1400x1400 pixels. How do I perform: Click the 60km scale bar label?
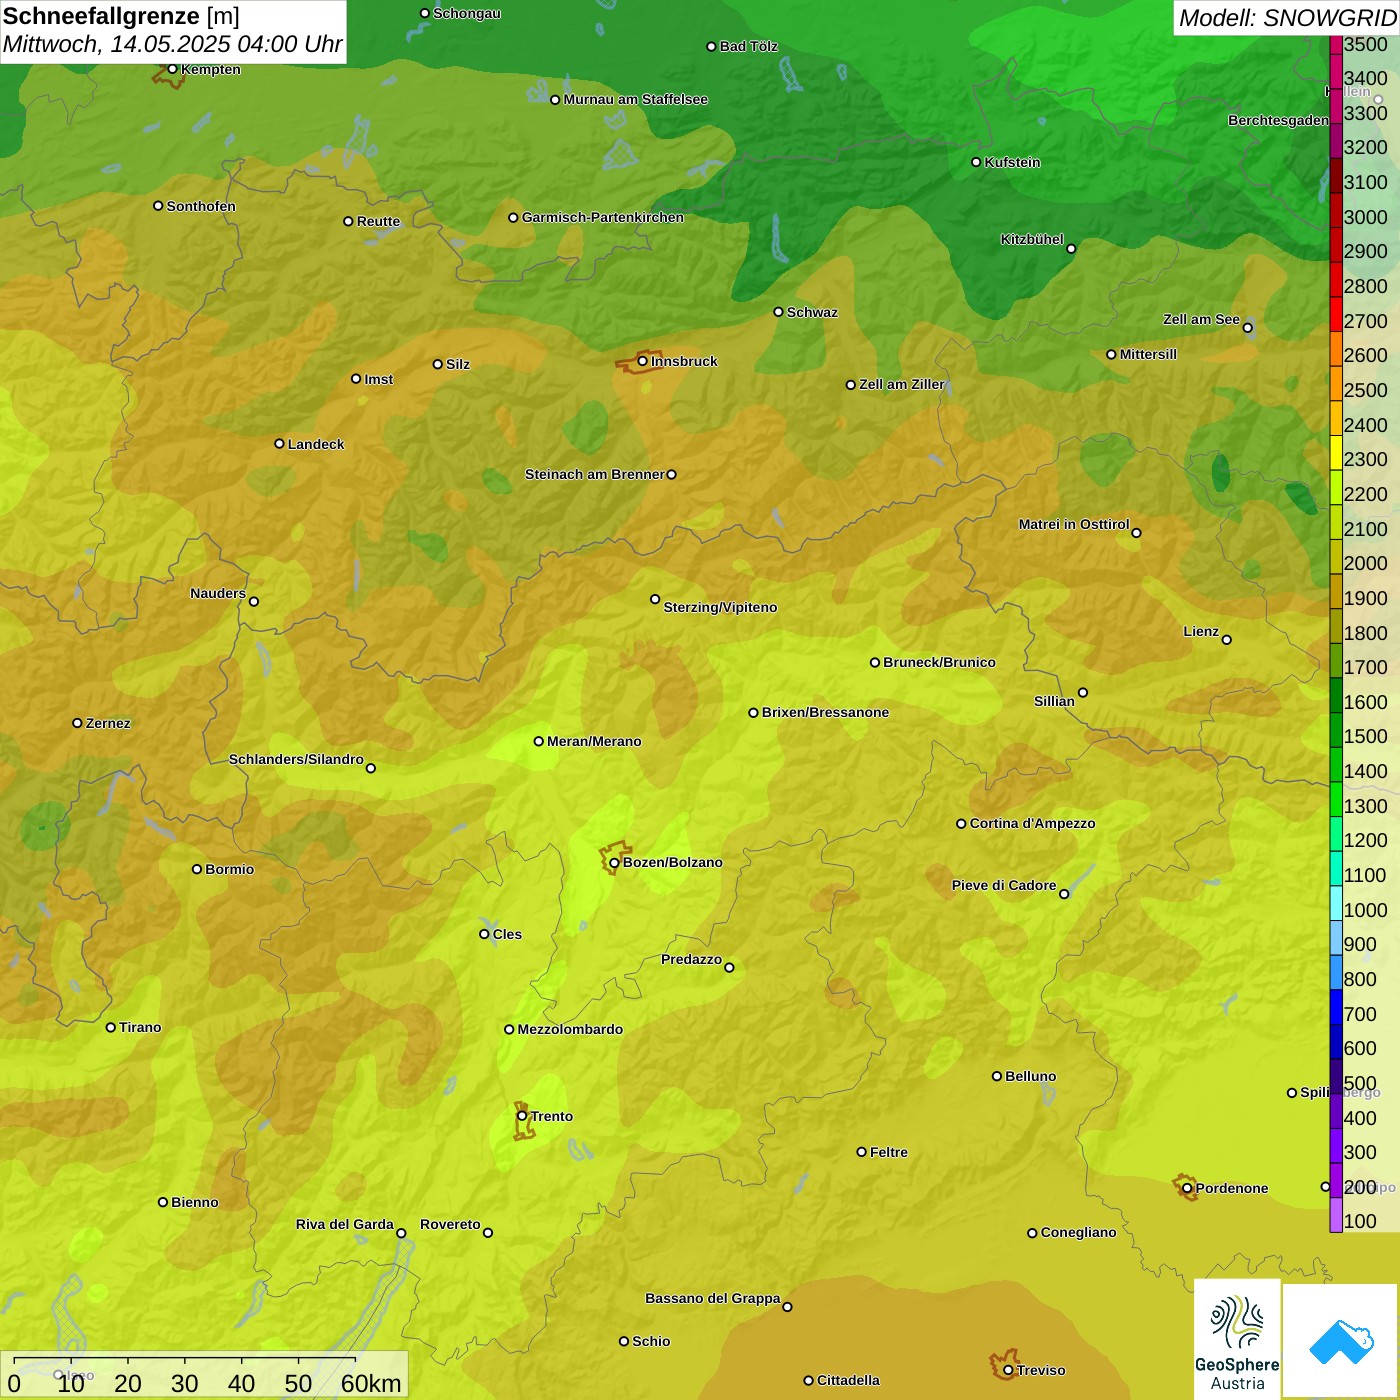pos(371,1383)
